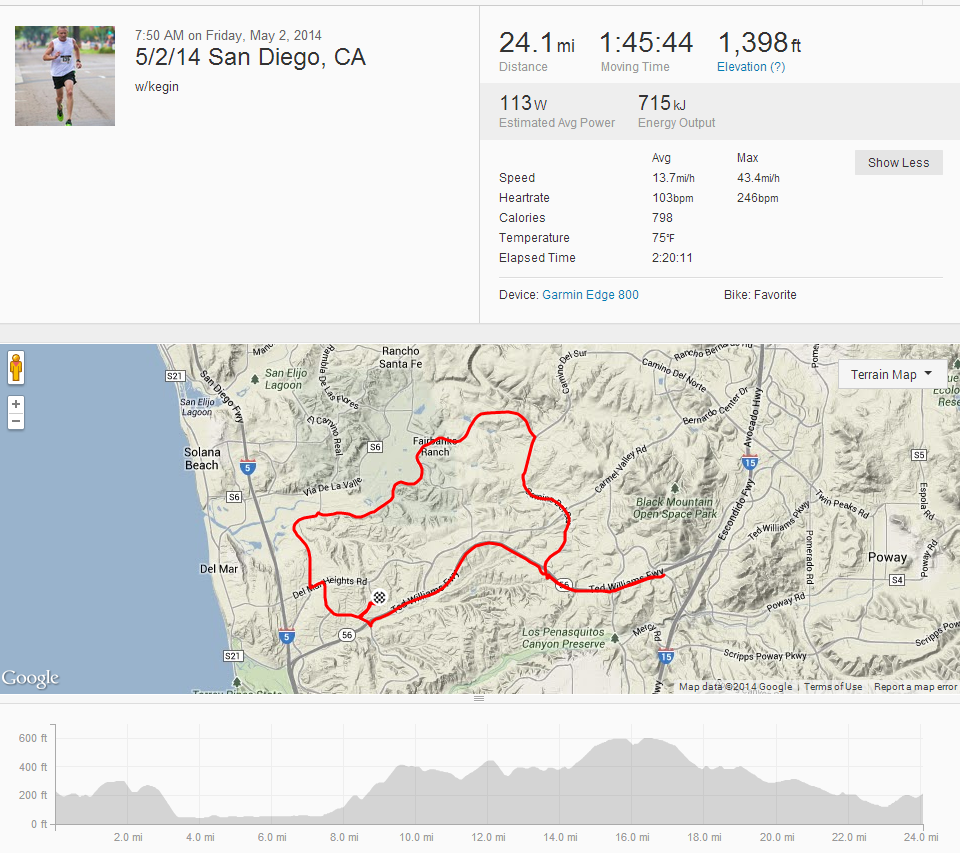960x853 pixels.
Task: Click Report a map error link
Action: point(915,687)
